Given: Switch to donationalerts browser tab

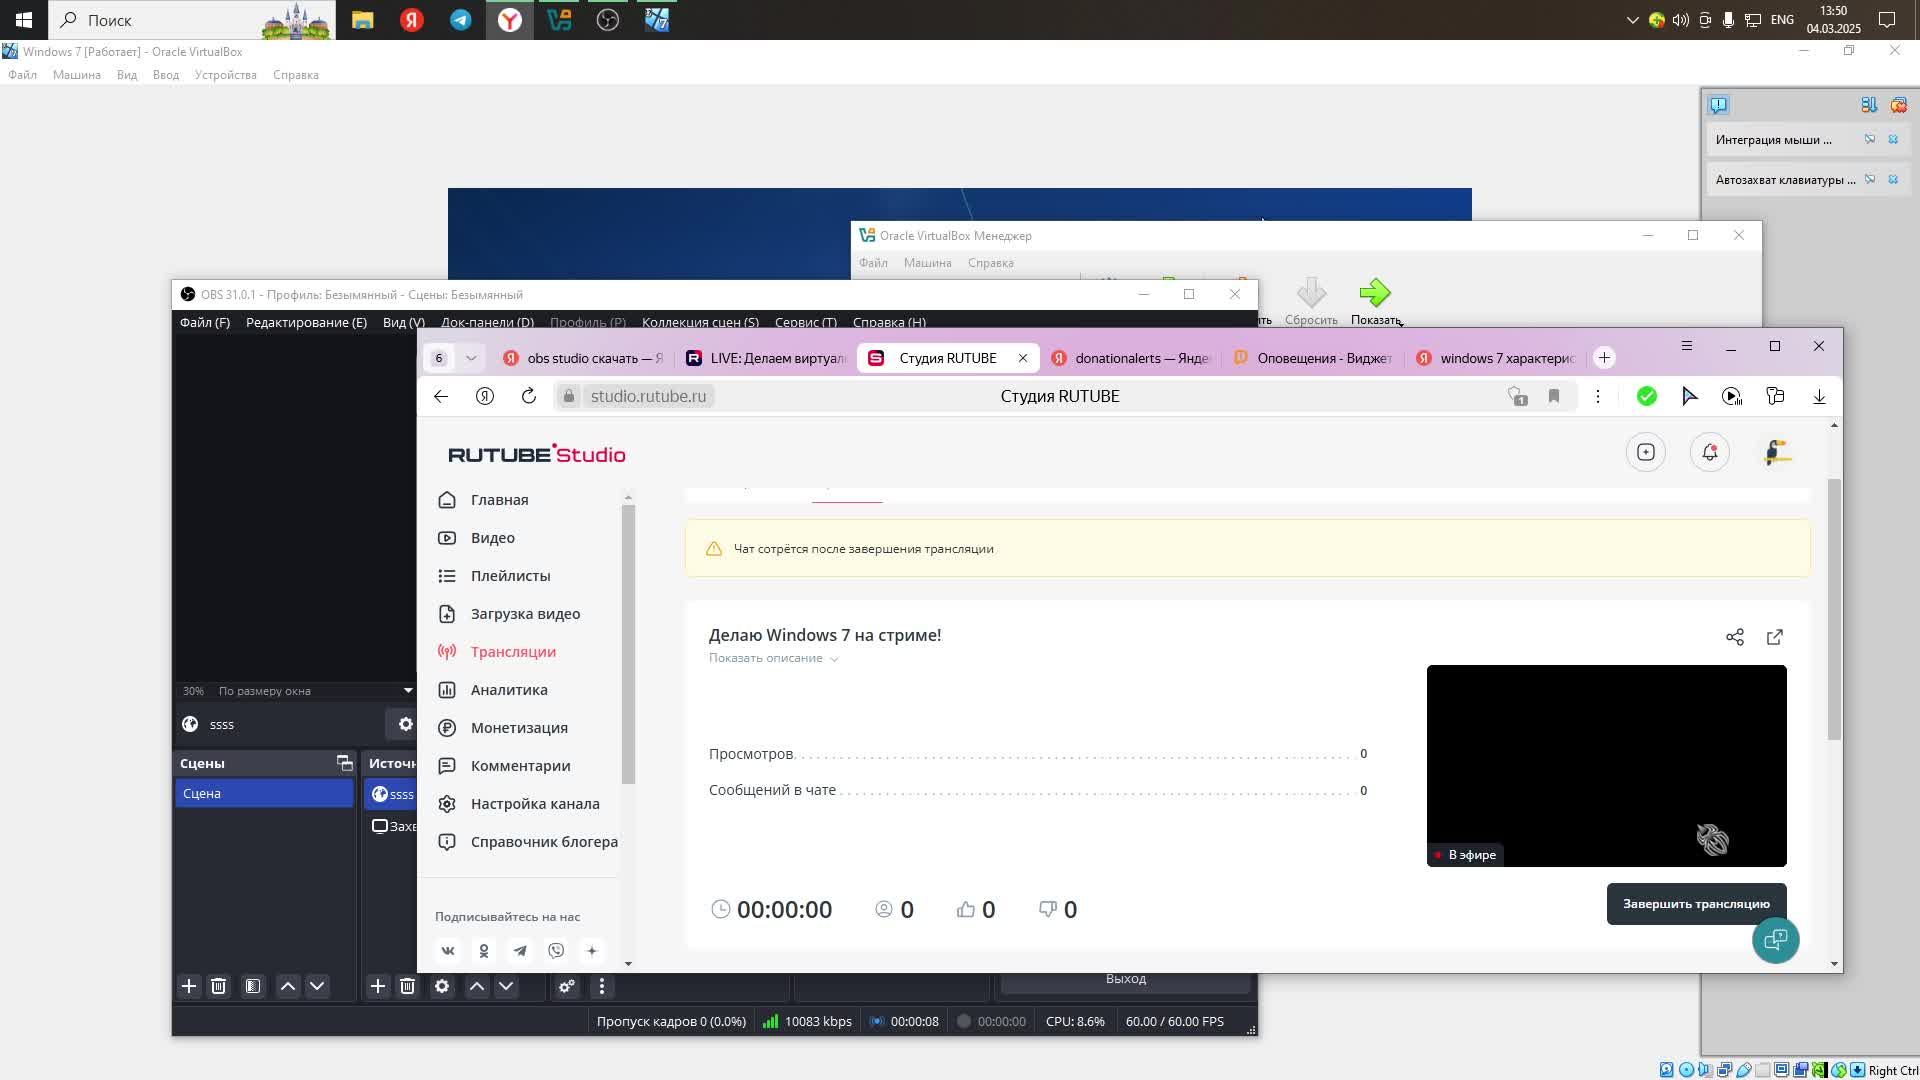Looking at the screenshot, I should coord(1132,358).
